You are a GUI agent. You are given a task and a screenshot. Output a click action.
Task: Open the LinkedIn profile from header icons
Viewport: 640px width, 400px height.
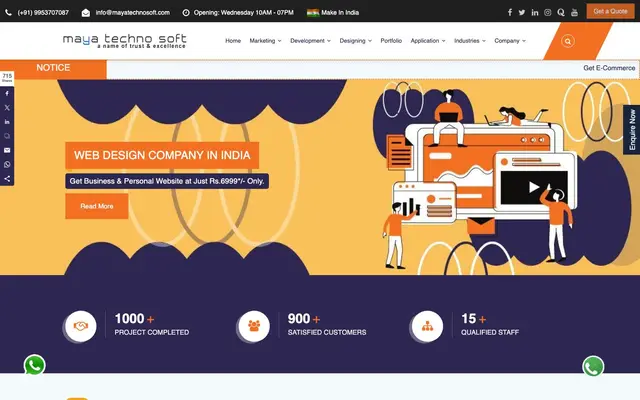(x=535, y=12)
